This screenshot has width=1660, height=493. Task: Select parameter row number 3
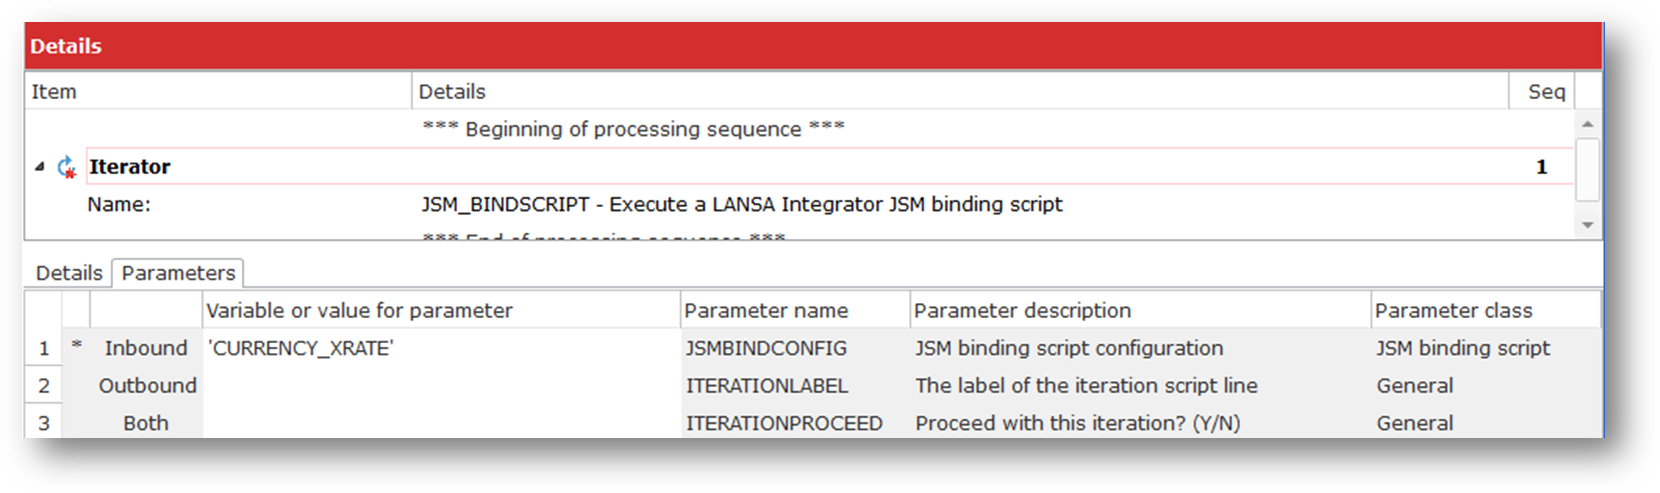(44, 423)
